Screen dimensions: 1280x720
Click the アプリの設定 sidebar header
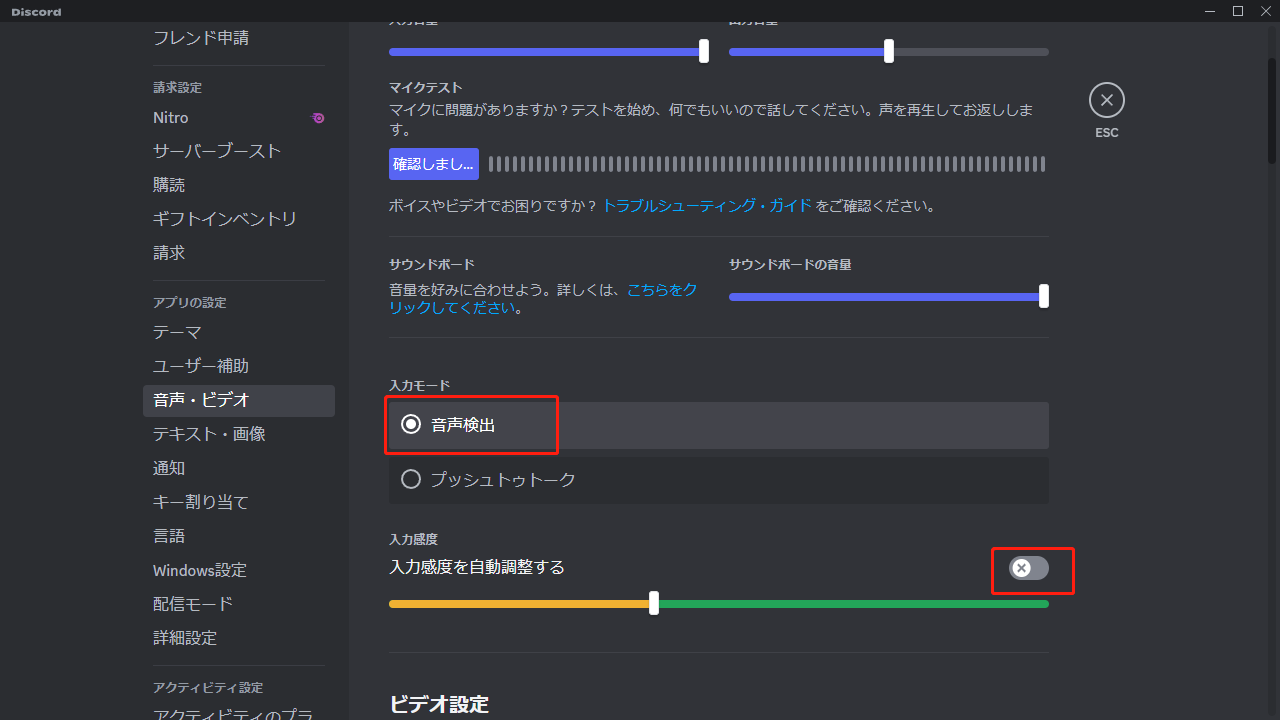190,303
